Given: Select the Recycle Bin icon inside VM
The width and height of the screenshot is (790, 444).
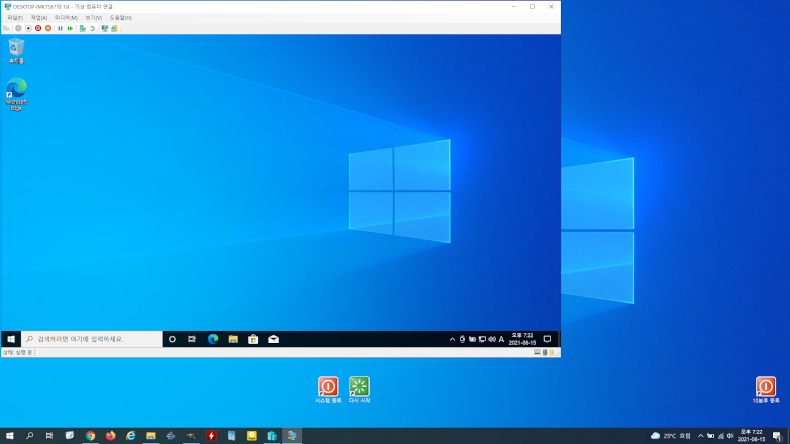Looking at the screenshot, I should tap(16, 51).
